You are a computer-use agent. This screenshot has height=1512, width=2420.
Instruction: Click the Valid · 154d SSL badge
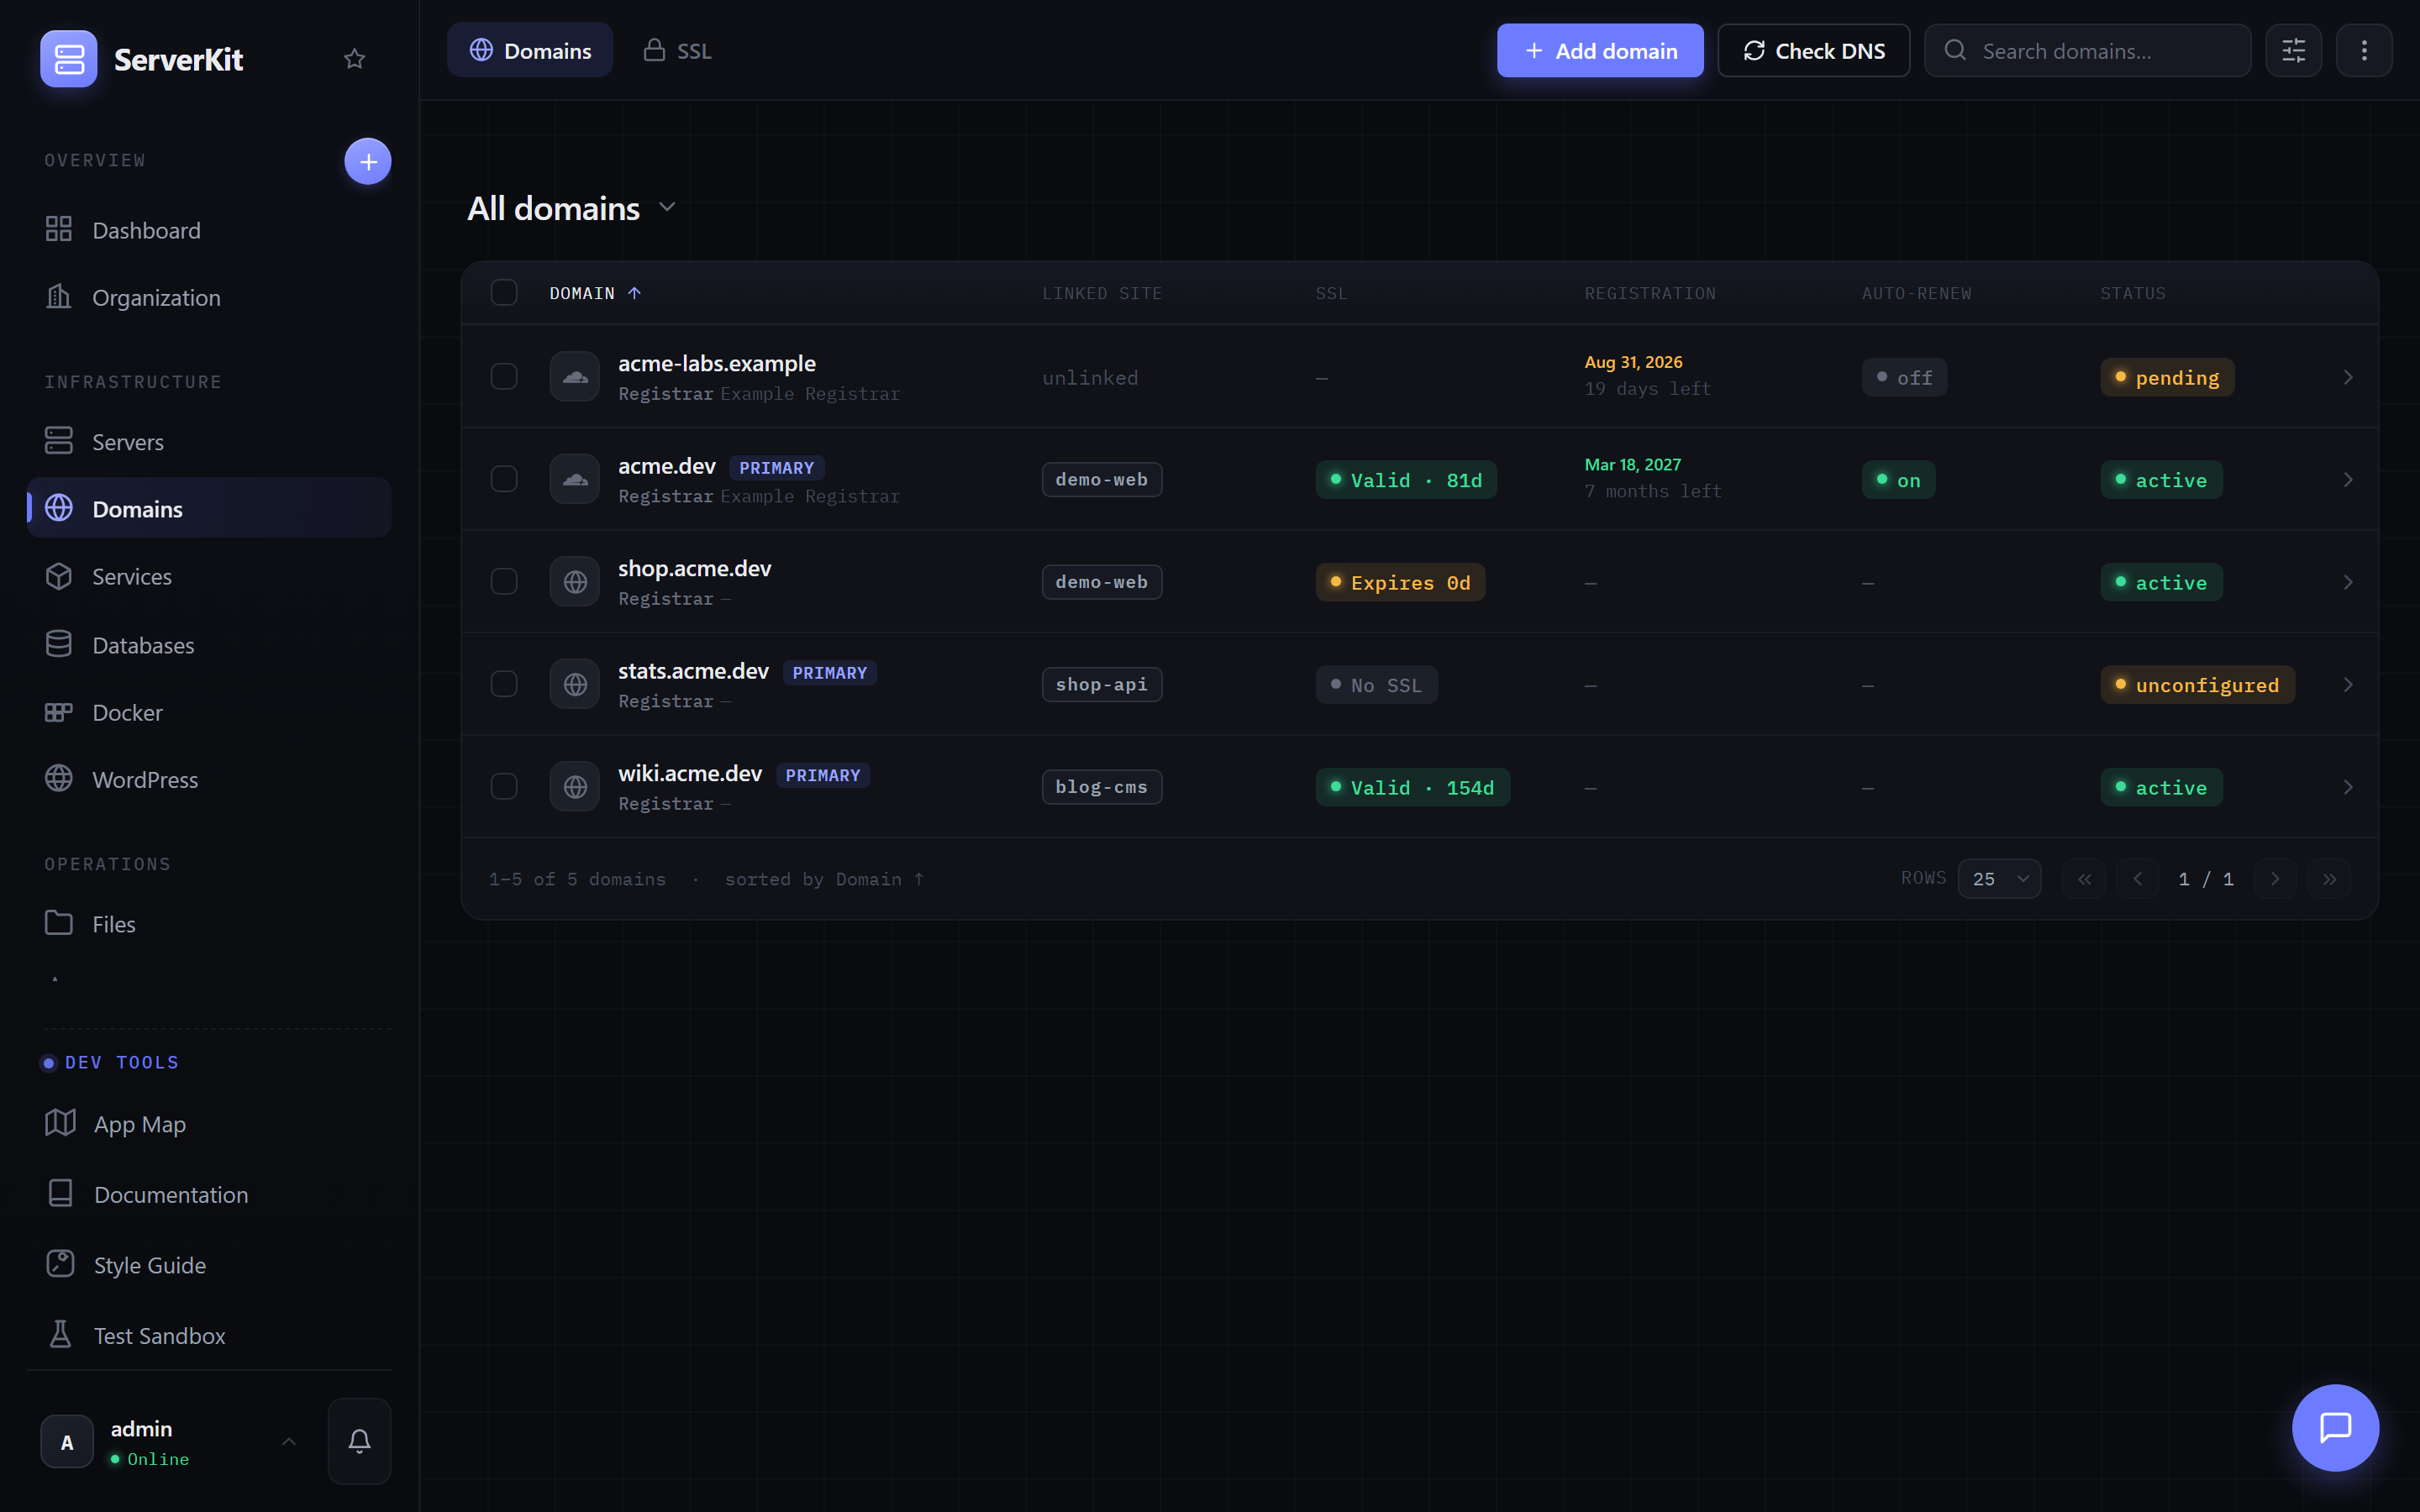pos(1412,788)
